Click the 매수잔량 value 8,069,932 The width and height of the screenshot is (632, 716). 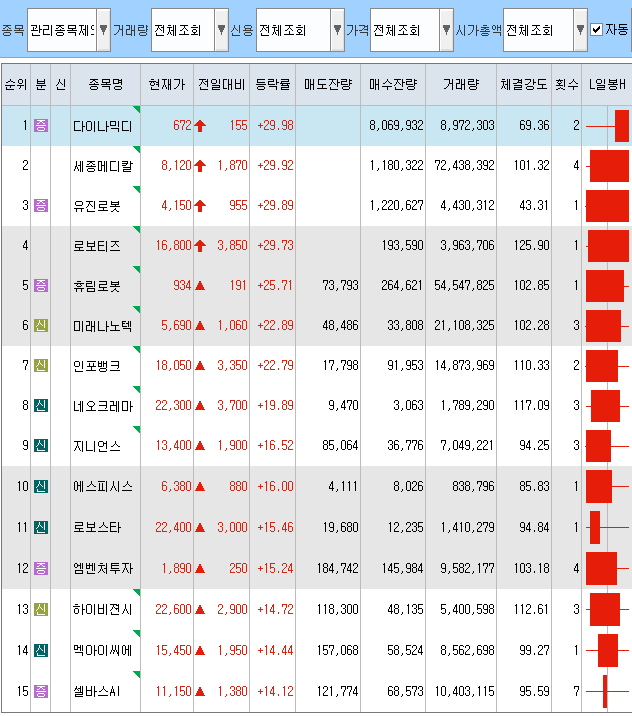[396, 126]
